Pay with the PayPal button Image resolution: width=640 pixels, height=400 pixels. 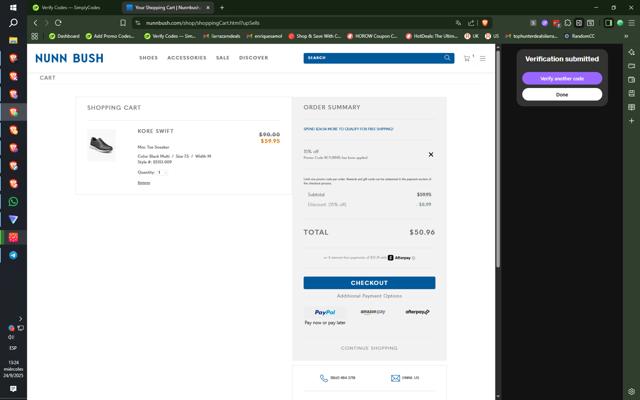pyautogui.click(x=325, y=312)
